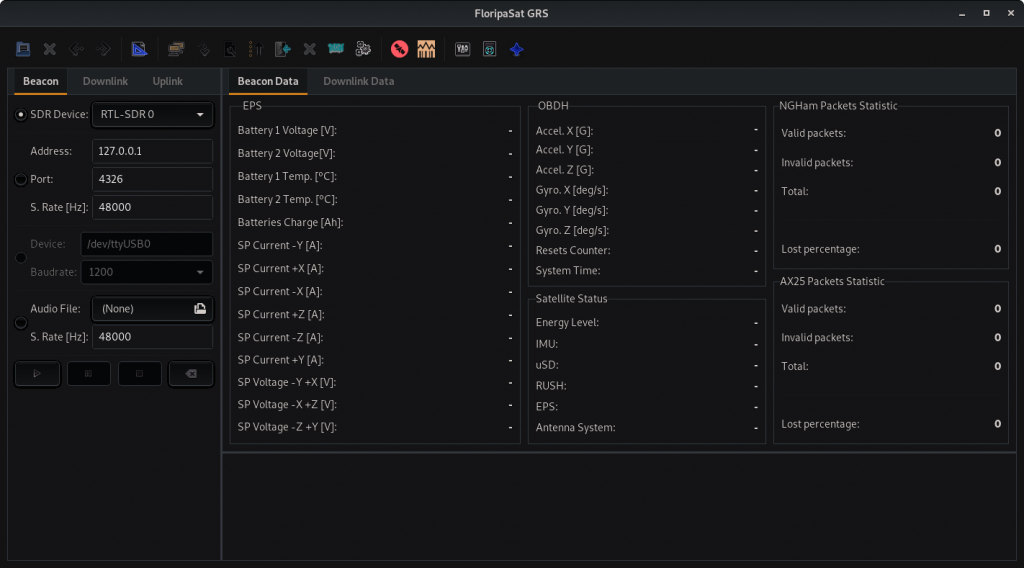This screenshot has height=568, width=1024.
Task: Click the Address field showing 127.0.0.1
Action: [x=152, y=151]
